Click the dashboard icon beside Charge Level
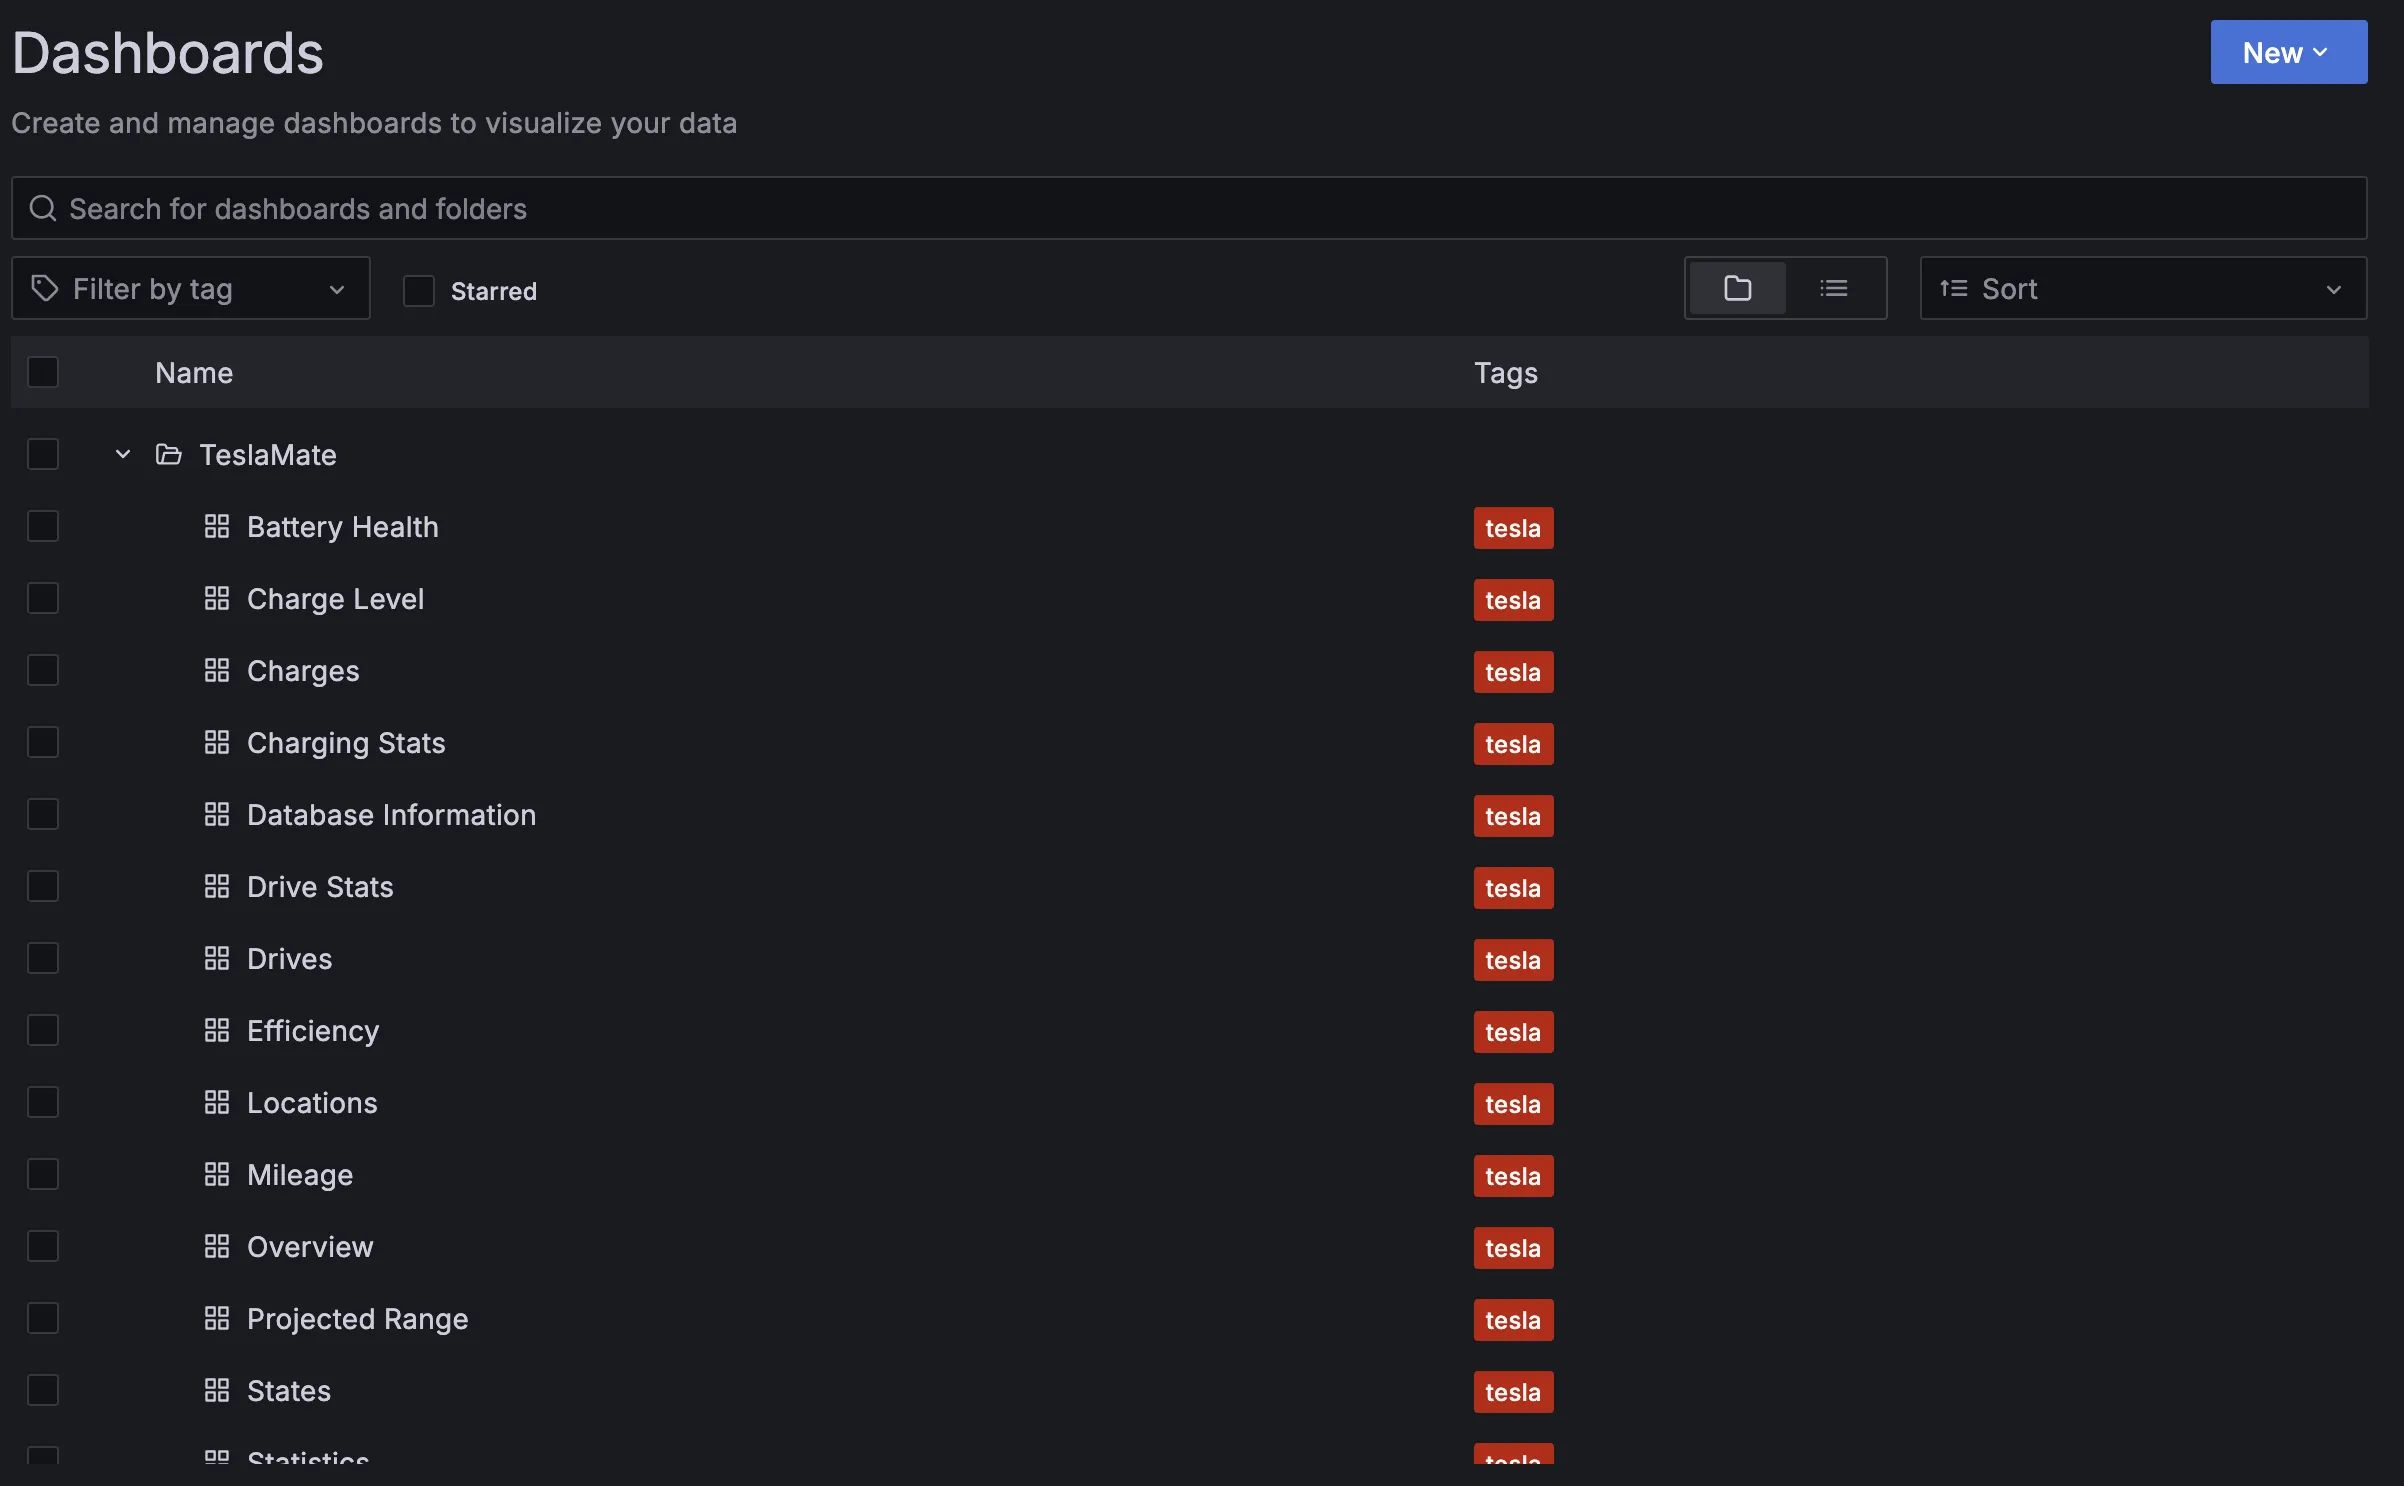Image resolution: width=2404 pixels, height=1486 pixels. (x=217, y=597)
